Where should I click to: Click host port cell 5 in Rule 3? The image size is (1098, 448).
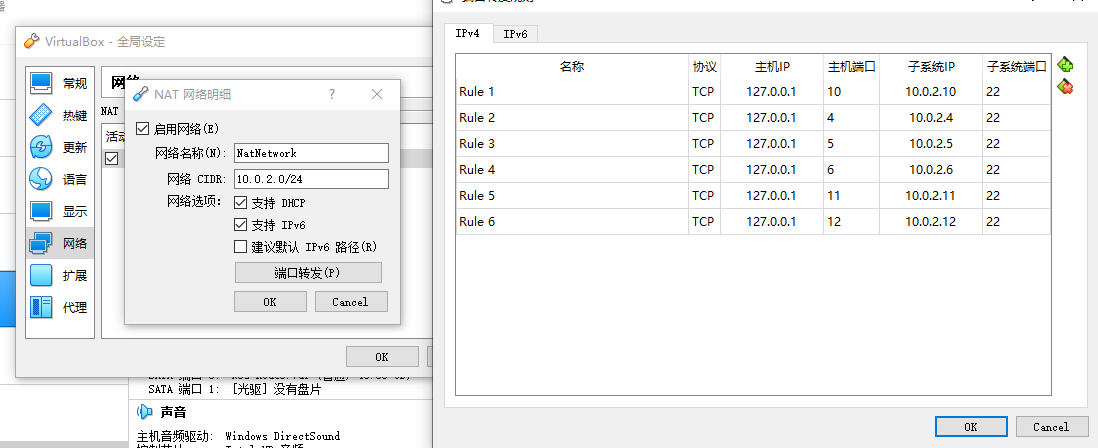pos(852,144)
